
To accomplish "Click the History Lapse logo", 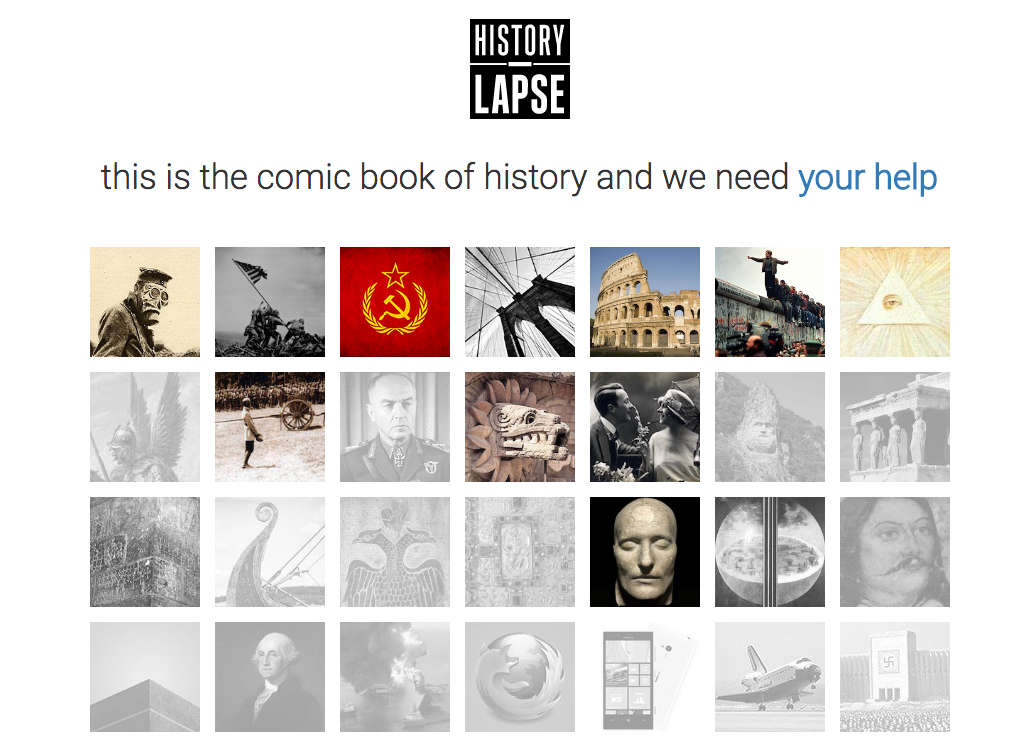I will coord(519,68).
